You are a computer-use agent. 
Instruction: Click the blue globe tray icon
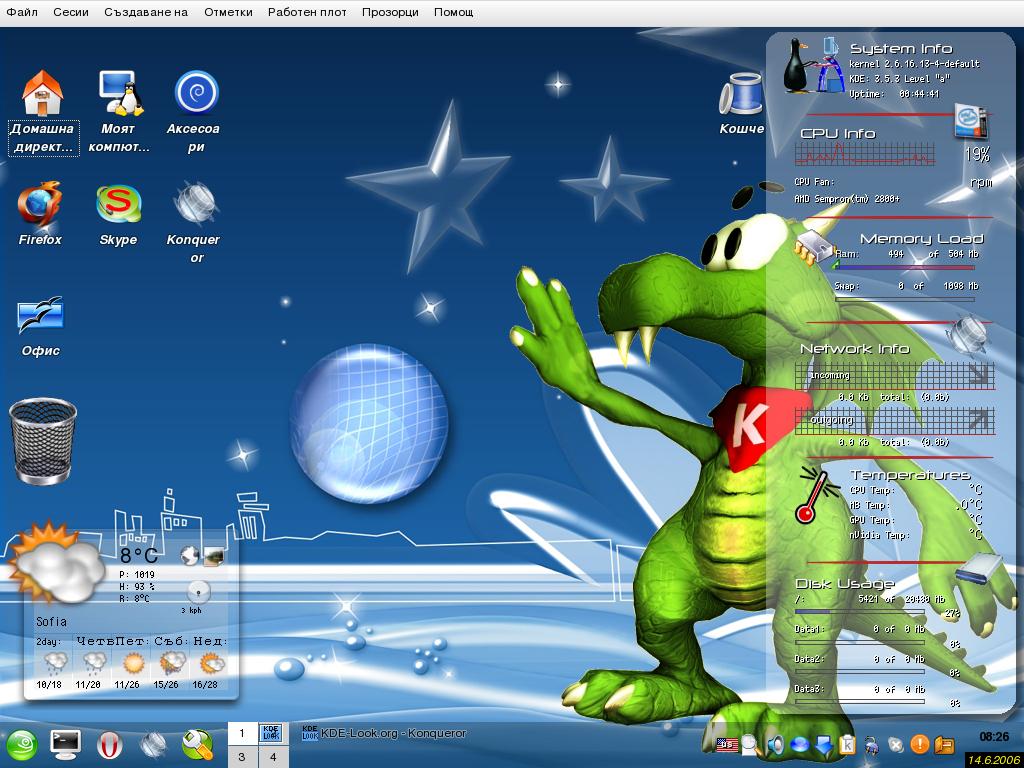pyautogui.click(x=799, y=744)
